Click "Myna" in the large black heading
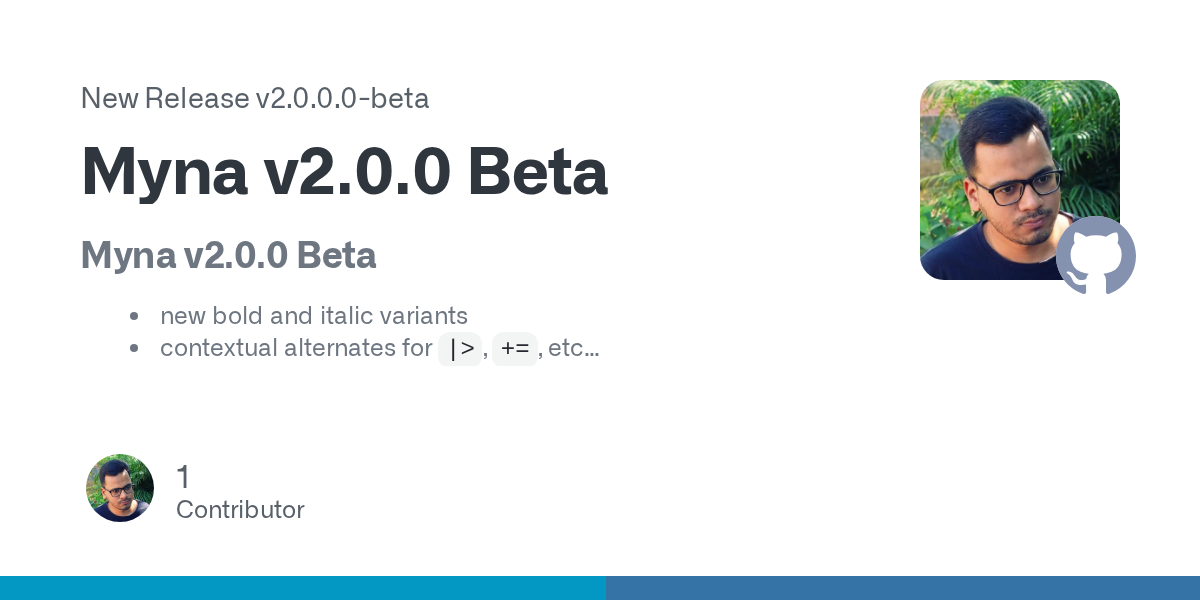The height and width of the screenshot is (600, 1200). [164, 172]
